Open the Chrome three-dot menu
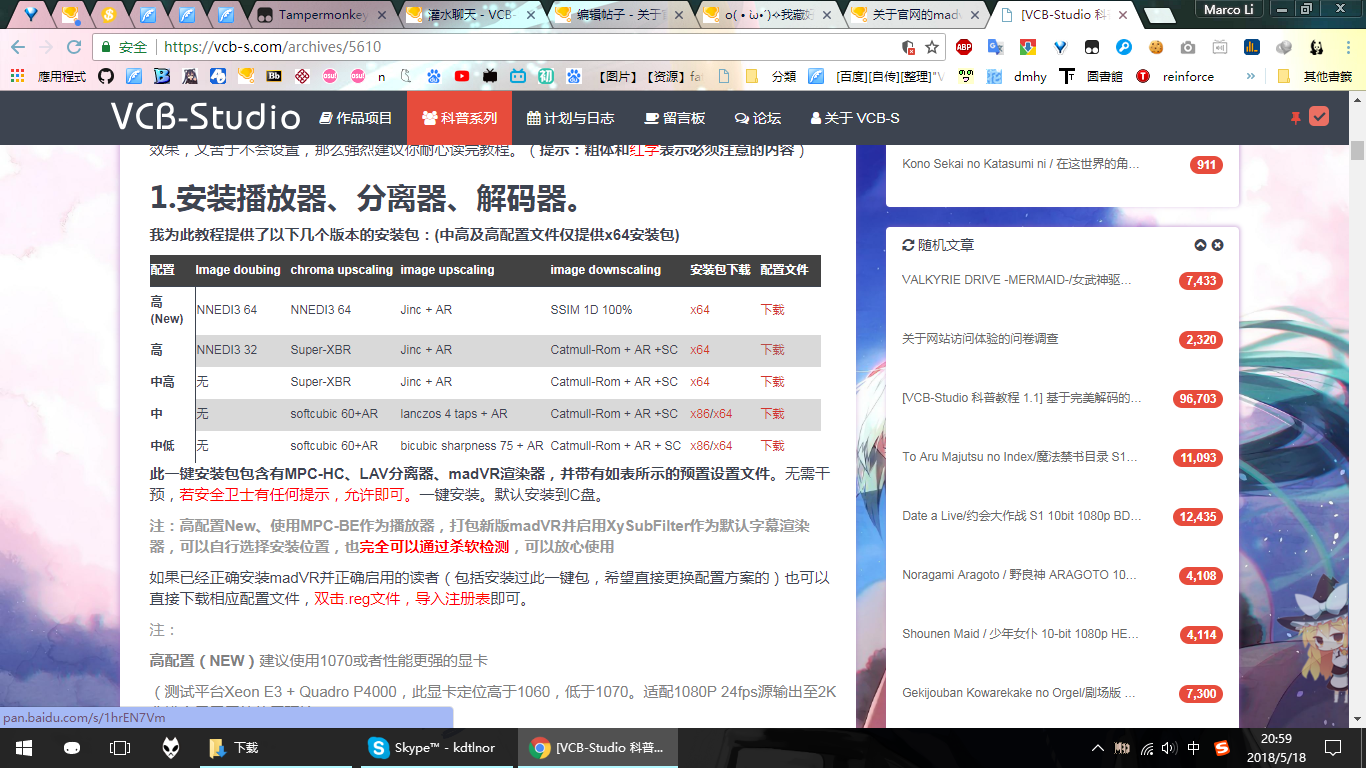This screenshot has width=1366, height=768. click(x=1349, y=47)
